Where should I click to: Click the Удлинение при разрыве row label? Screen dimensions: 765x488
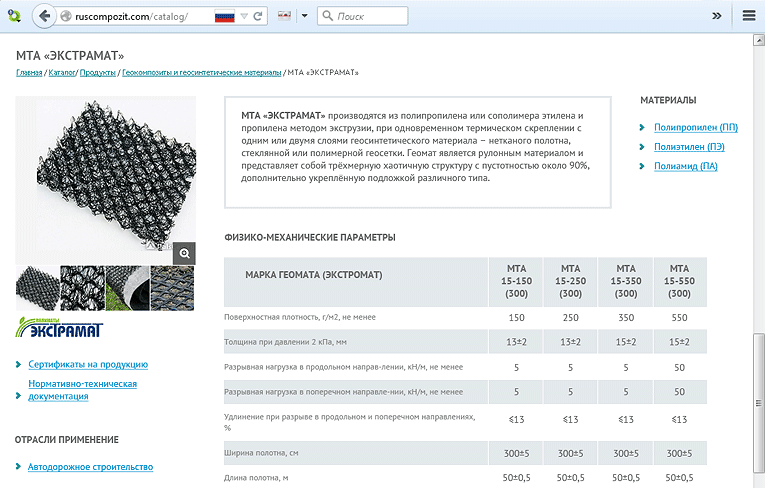(x=350, y=422)
